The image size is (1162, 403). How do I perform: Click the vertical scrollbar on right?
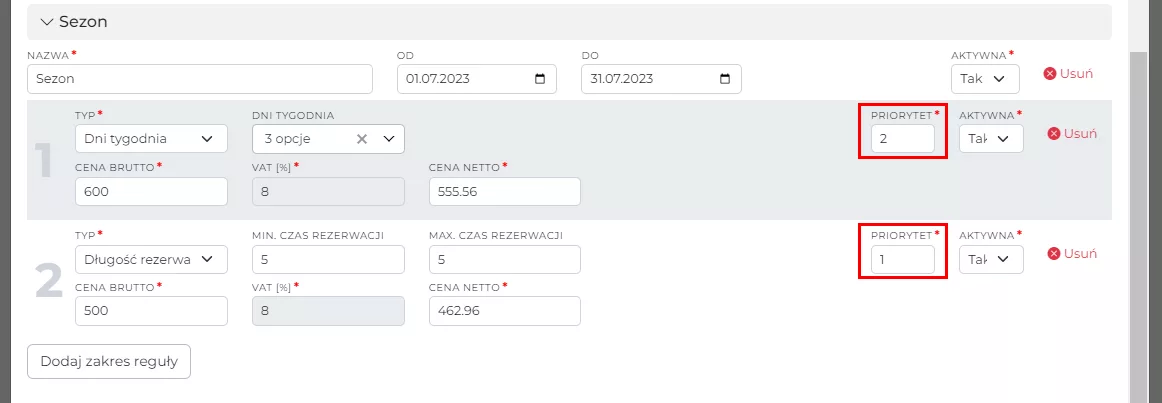tap(1138, 200)
